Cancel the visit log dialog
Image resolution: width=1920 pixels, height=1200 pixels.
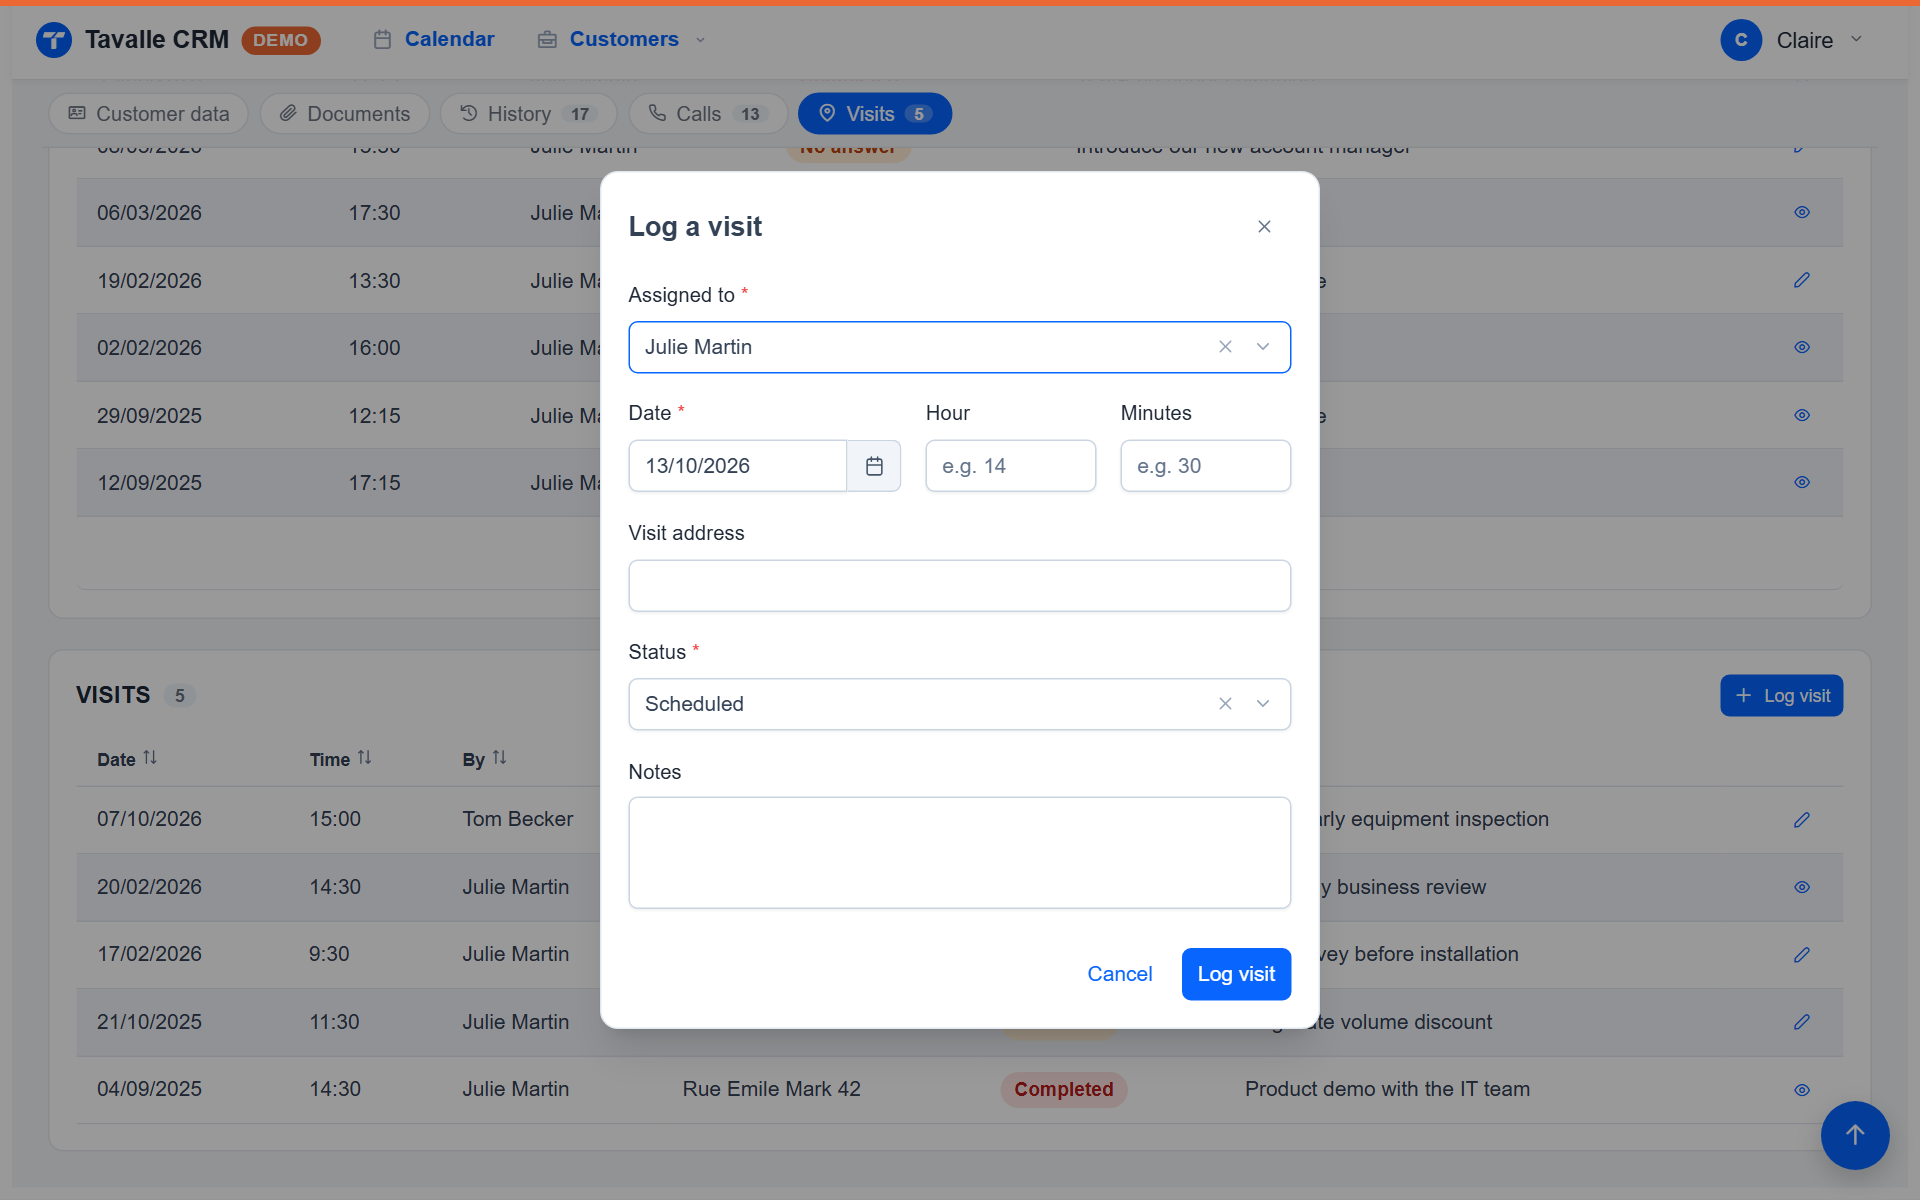tap(1119, 974)
